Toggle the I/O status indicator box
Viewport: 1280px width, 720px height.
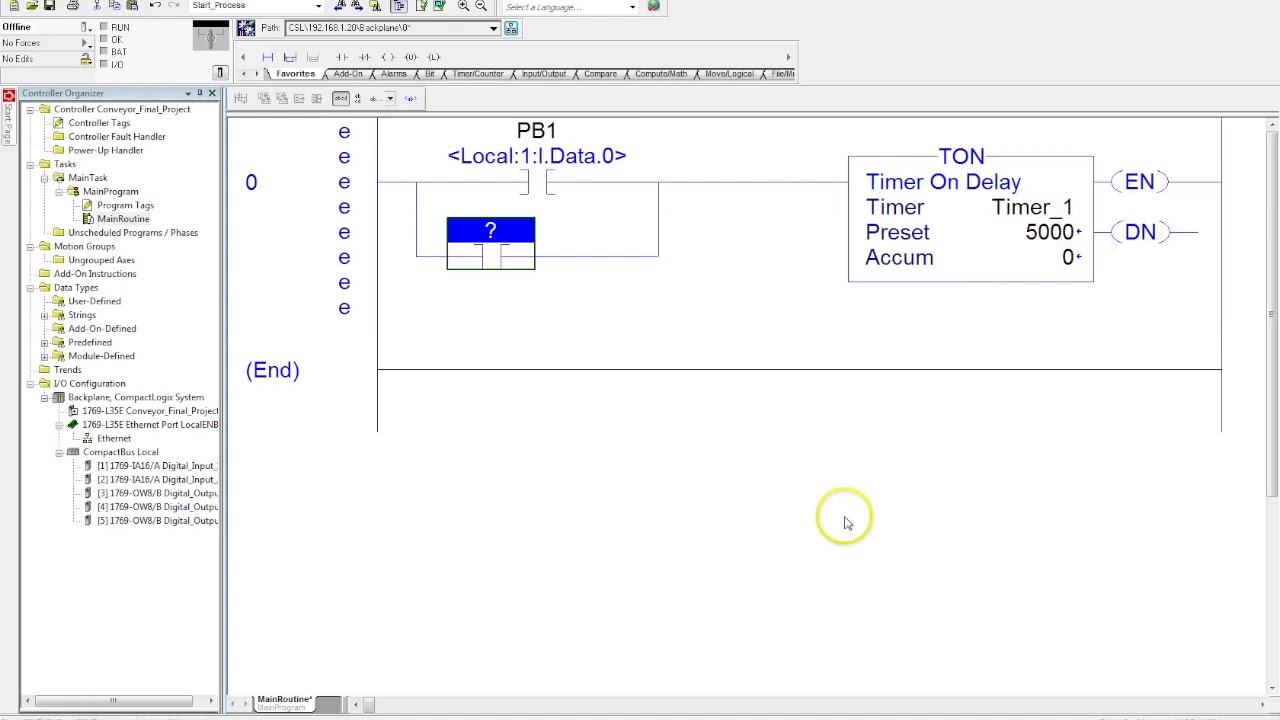click(x=103, y=65)
